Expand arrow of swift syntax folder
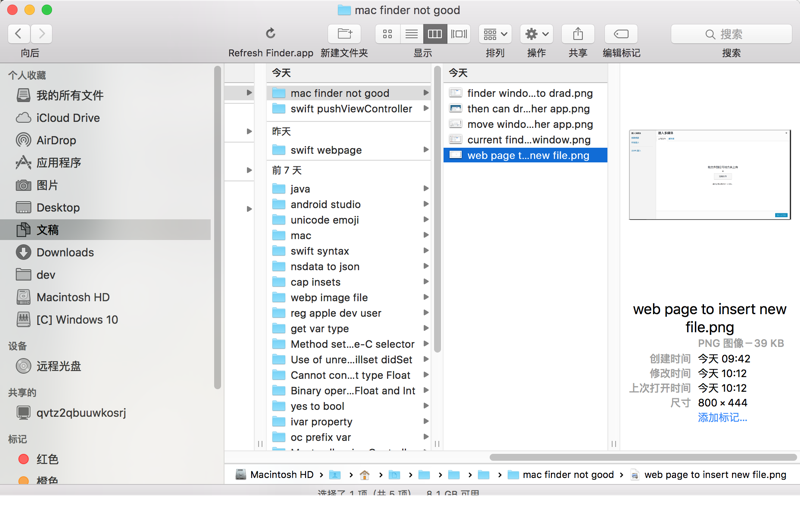The height and width of the screenshot is (505, 800). (x=426, y=251)
